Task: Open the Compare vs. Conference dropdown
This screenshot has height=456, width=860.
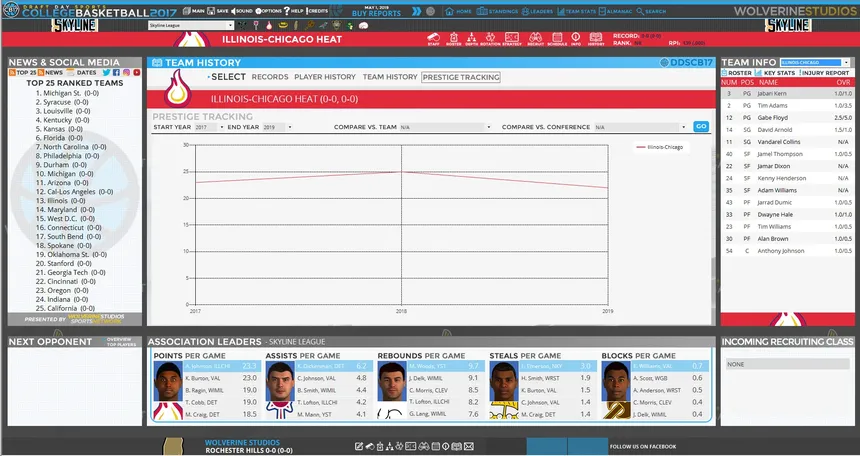Action: click(641, 127)
